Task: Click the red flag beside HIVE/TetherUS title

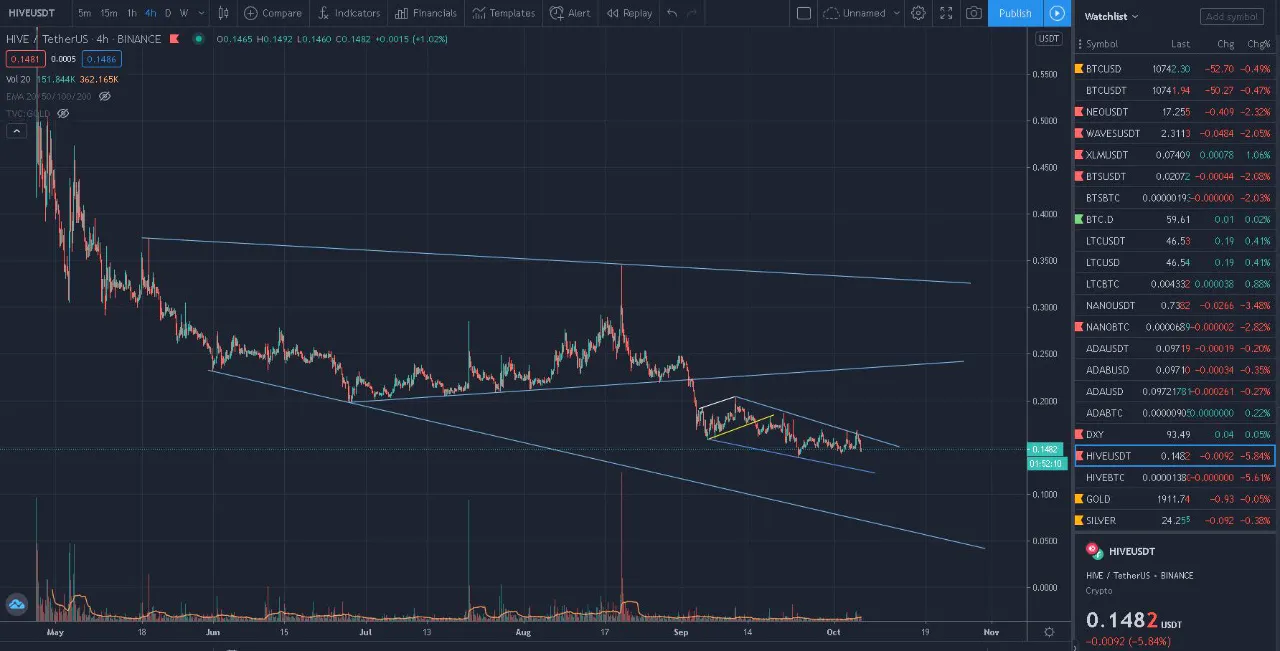Action: (176, 39)
